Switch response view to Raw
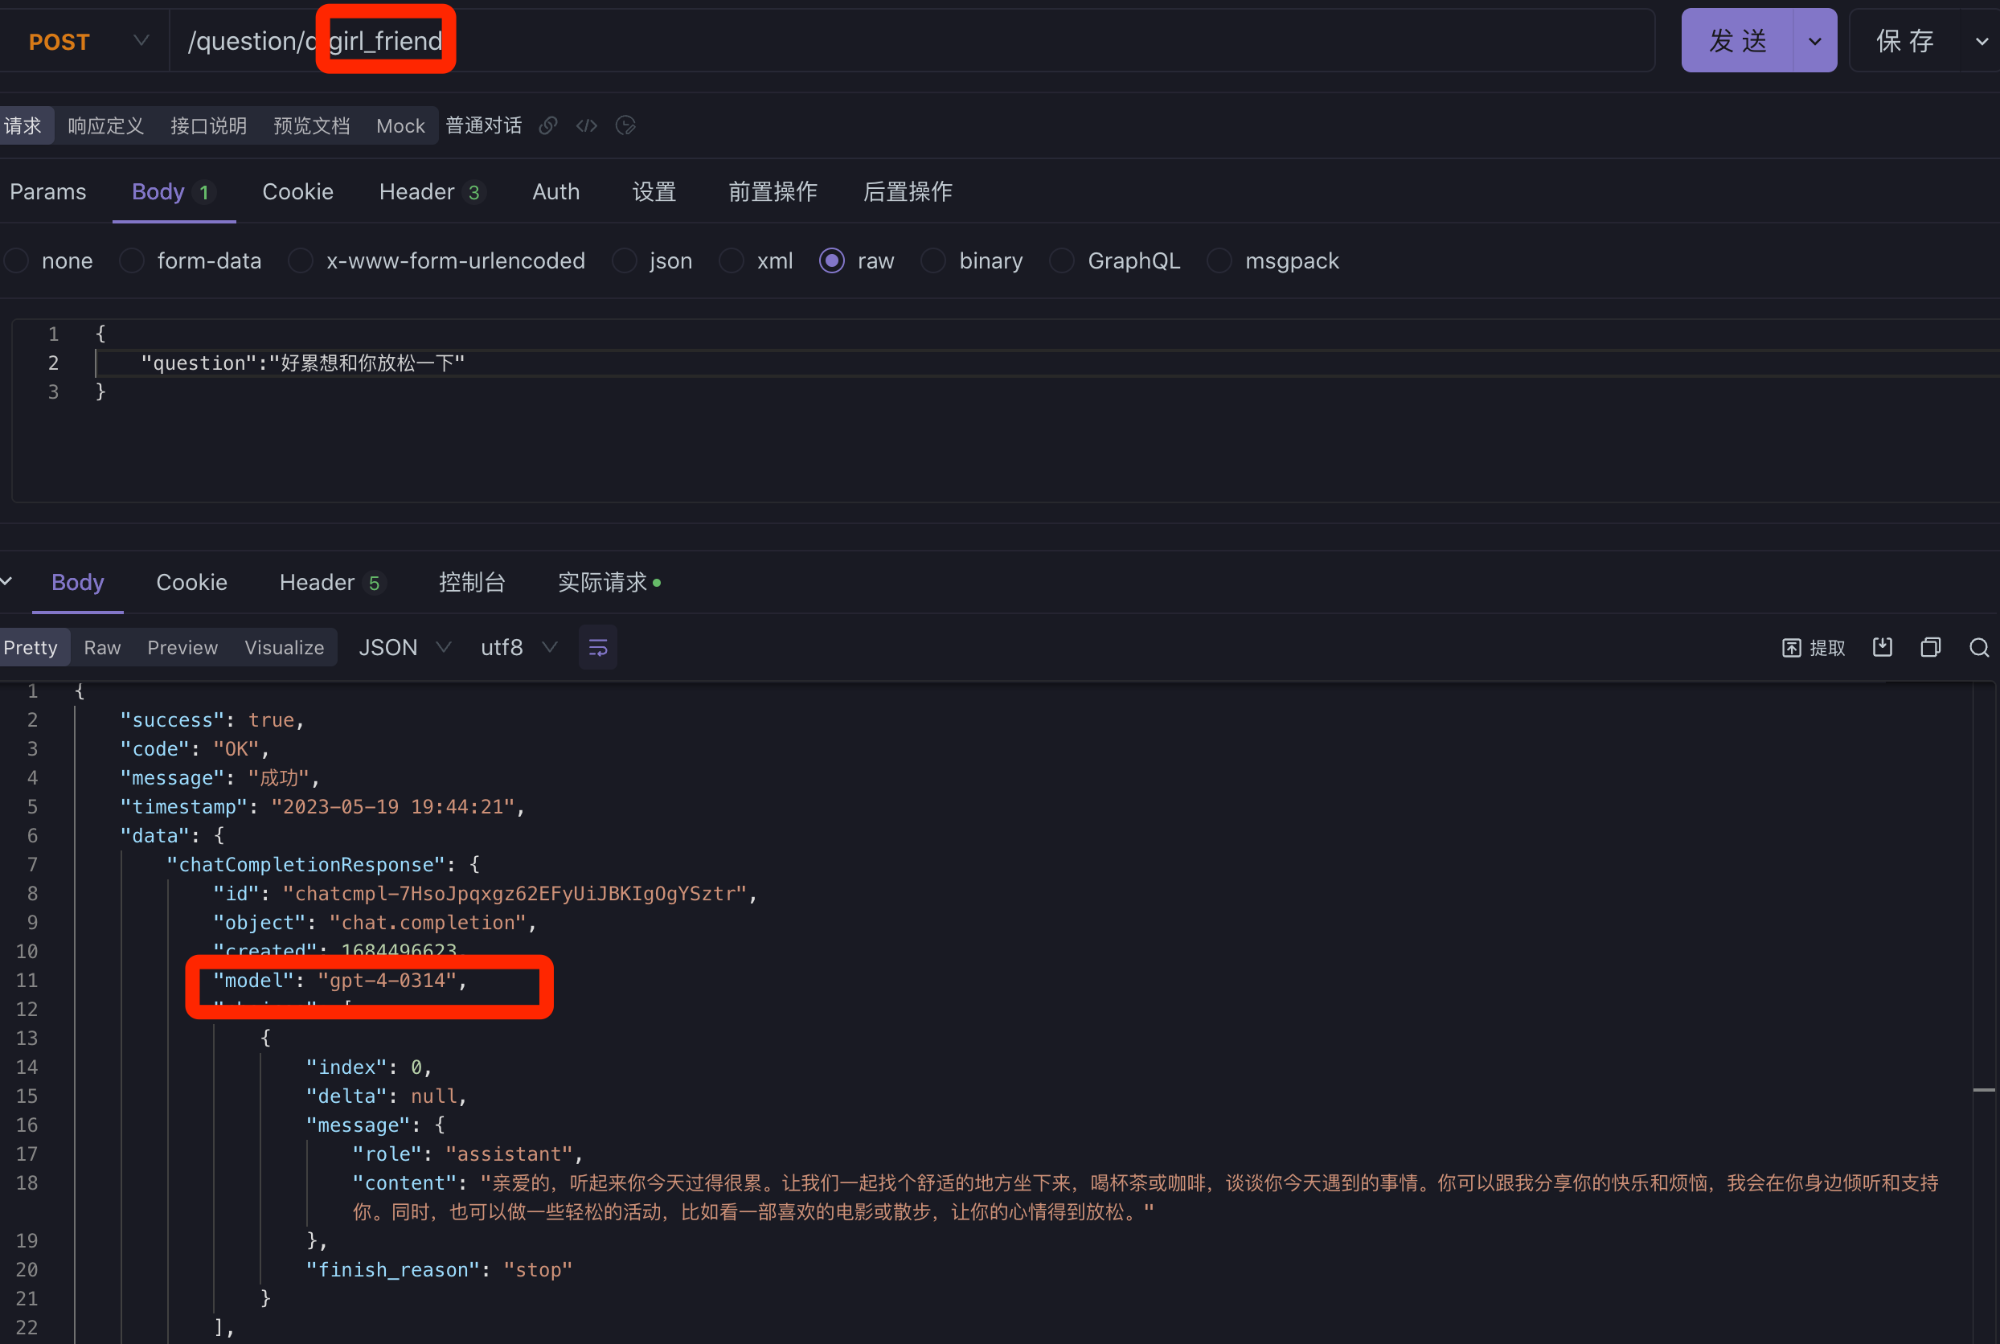 click(102, 648)
